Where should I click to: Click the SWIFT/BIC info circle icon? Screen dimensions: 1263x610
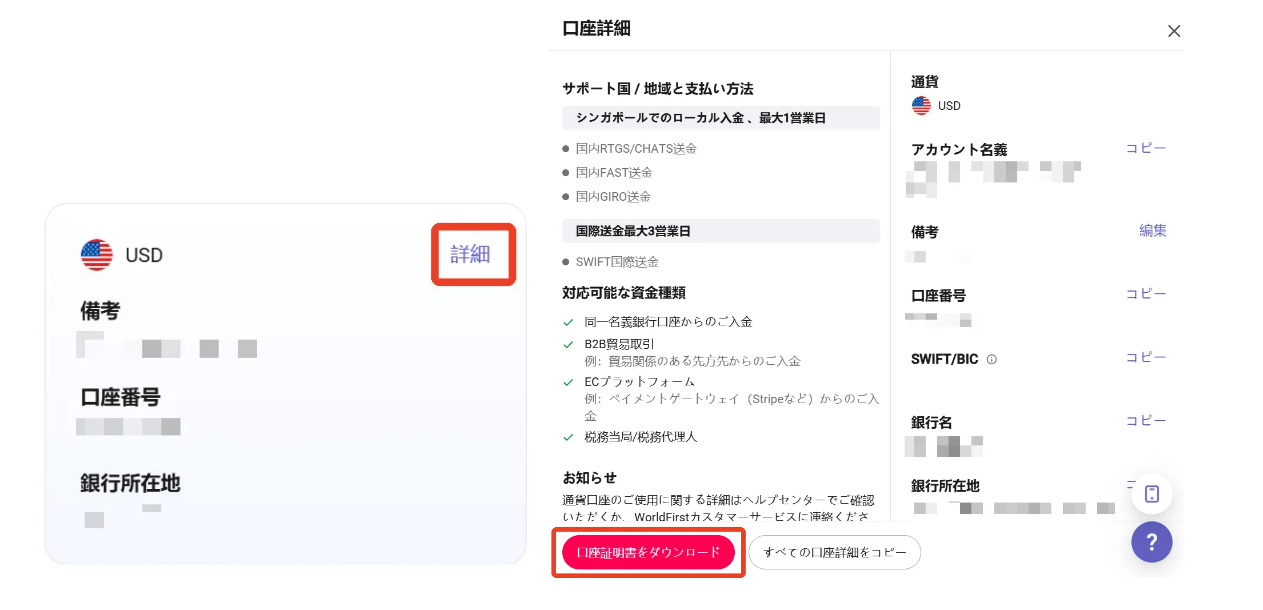[992, 359]
